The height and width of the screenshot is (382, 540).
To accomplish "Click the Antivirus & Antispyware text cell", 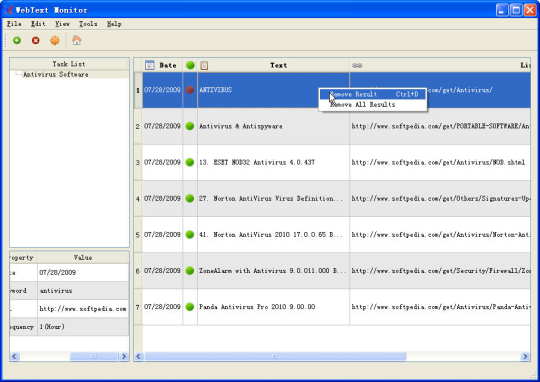I will tap(273, 126).
